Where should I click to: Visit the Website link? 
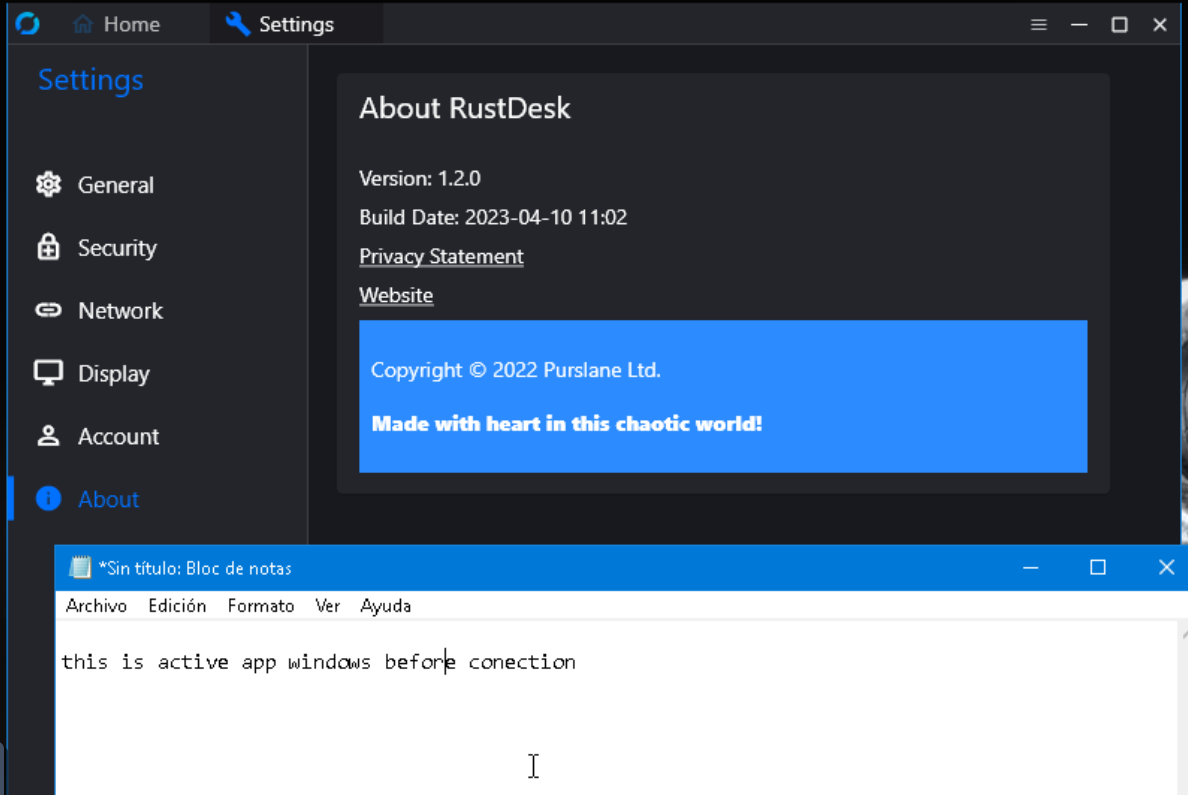point(395,295)
